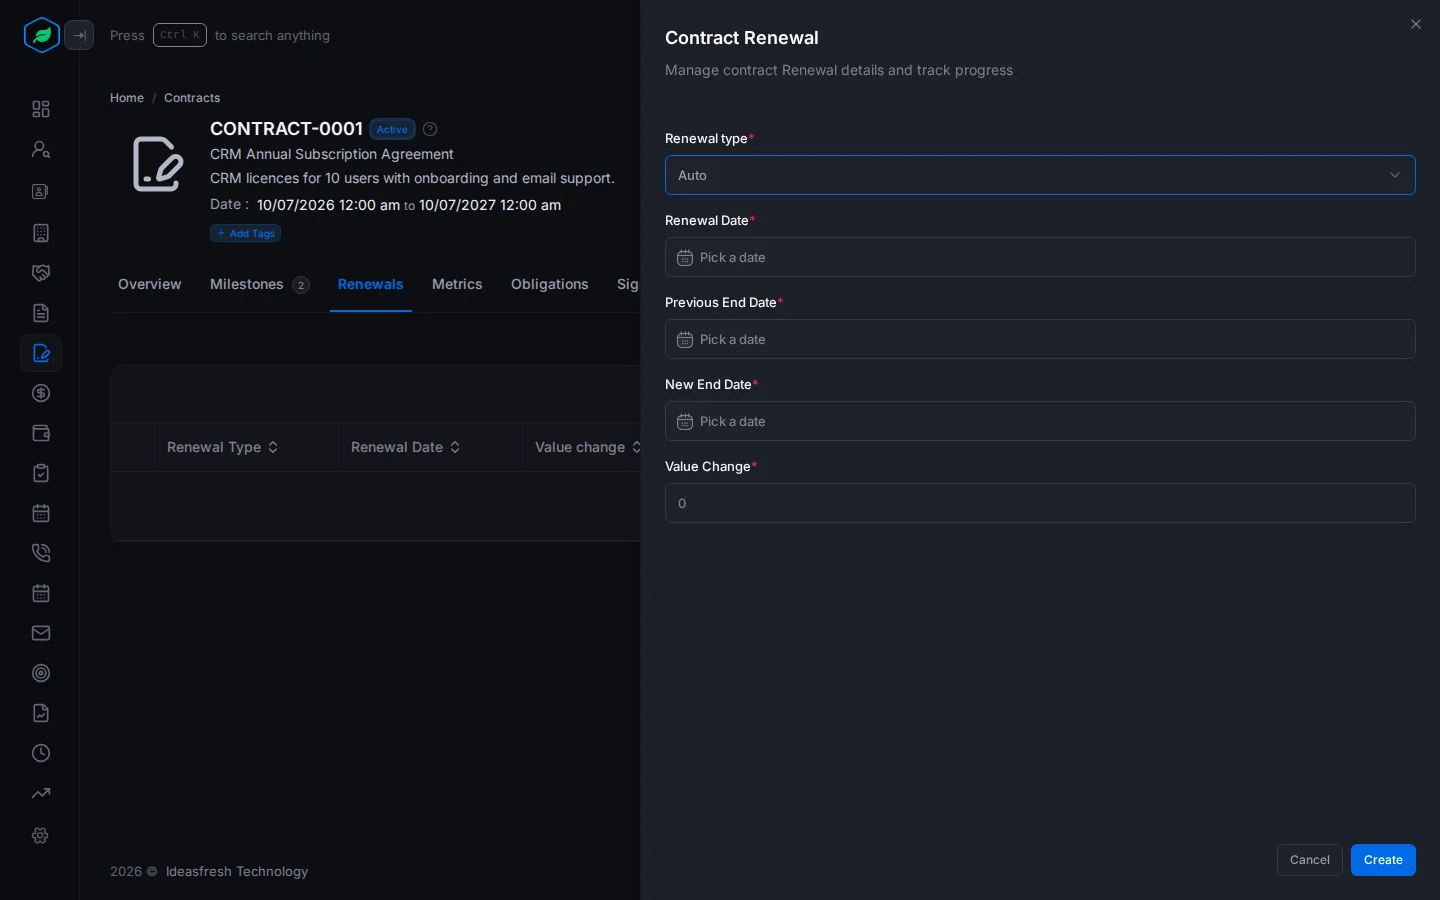Click the search anything bar
The image size is (1440, 900).
click(220, 35)
